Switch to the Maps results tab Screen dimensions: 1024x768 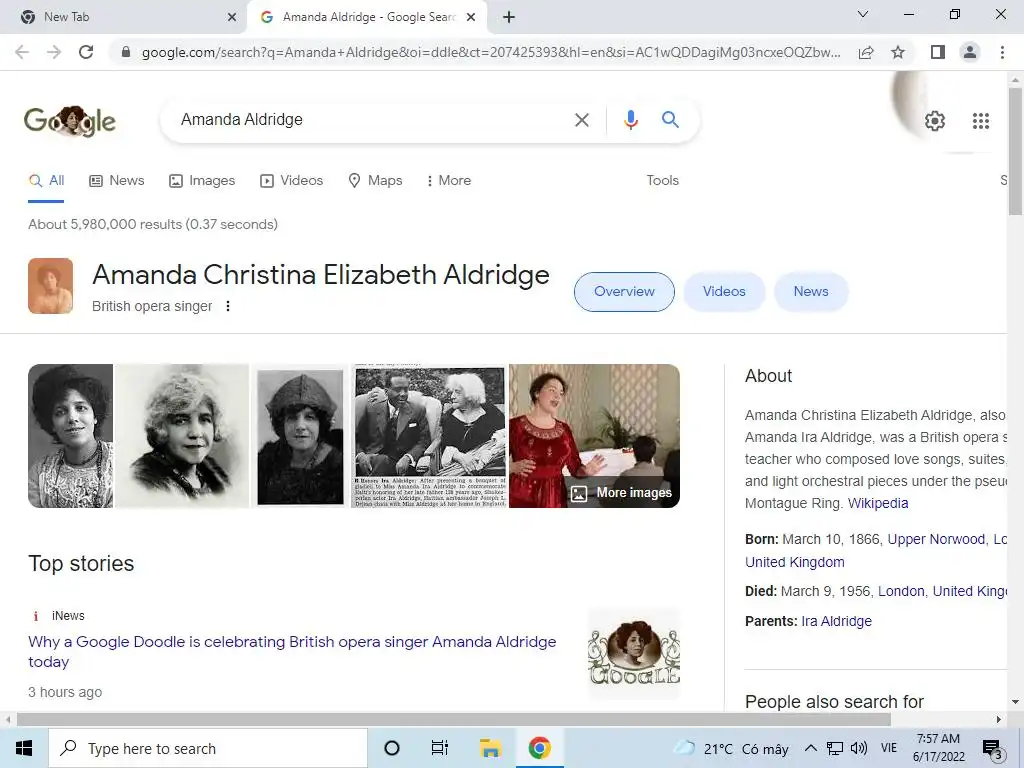tap(376, 181)
